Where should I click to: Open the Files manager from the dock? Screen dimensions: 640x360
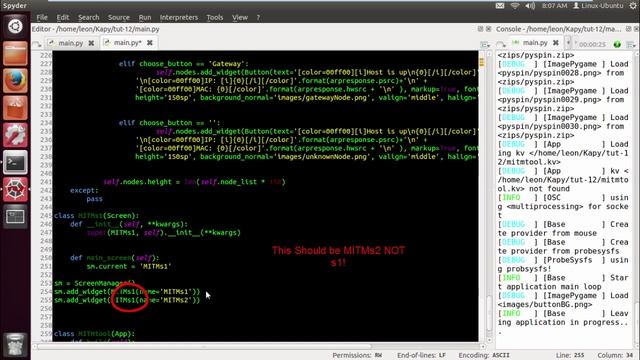[15, 53]
